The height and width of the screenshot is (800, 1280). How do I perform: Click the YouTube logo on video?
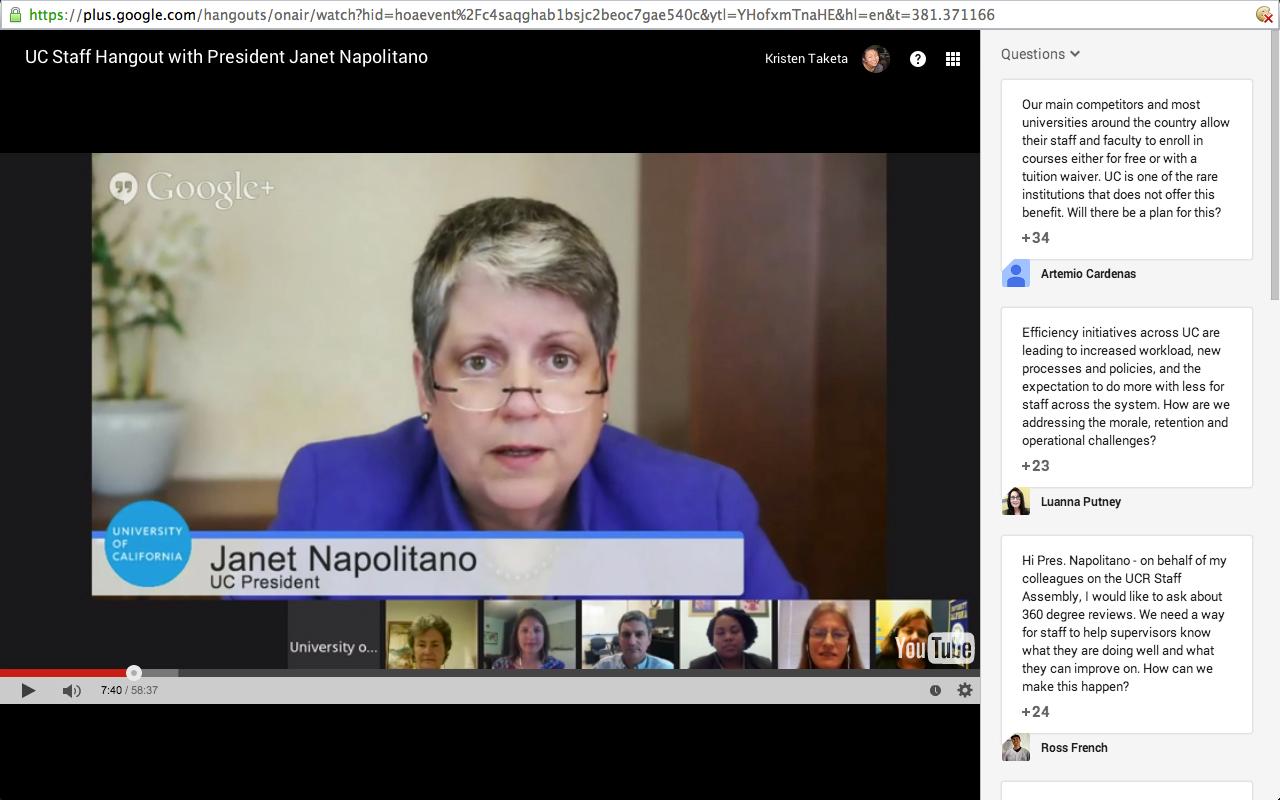[x=934, y=648]
